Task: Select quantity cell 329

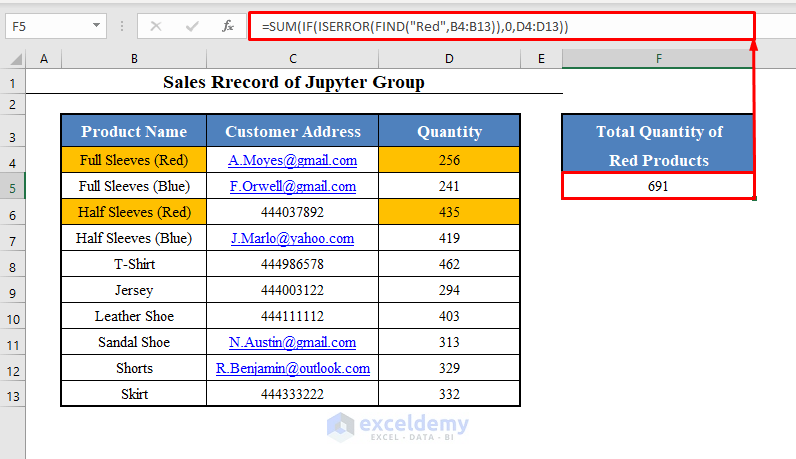Action: [449, 368]
